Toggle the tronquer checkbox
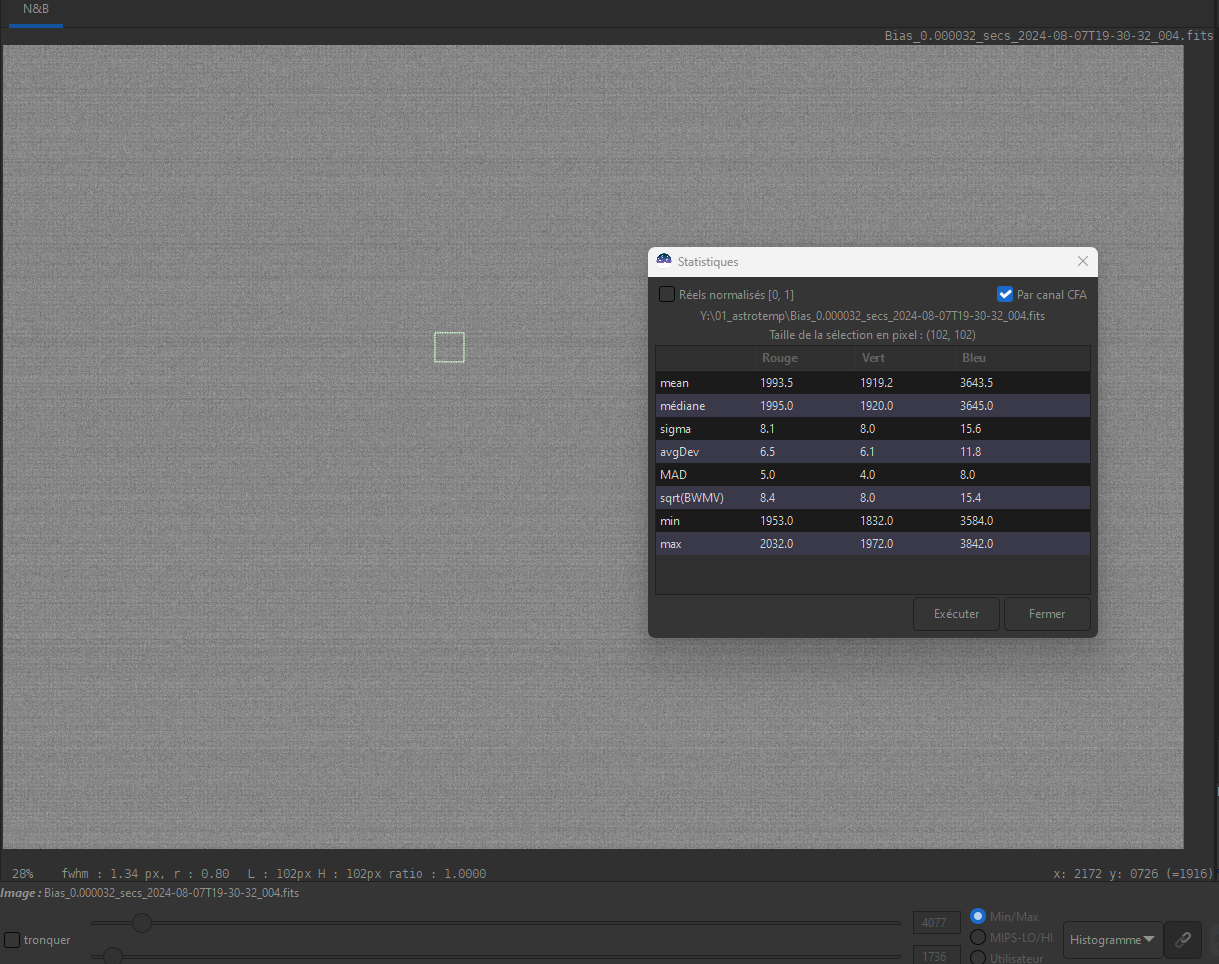1219x964 pixels. (12, 940)
